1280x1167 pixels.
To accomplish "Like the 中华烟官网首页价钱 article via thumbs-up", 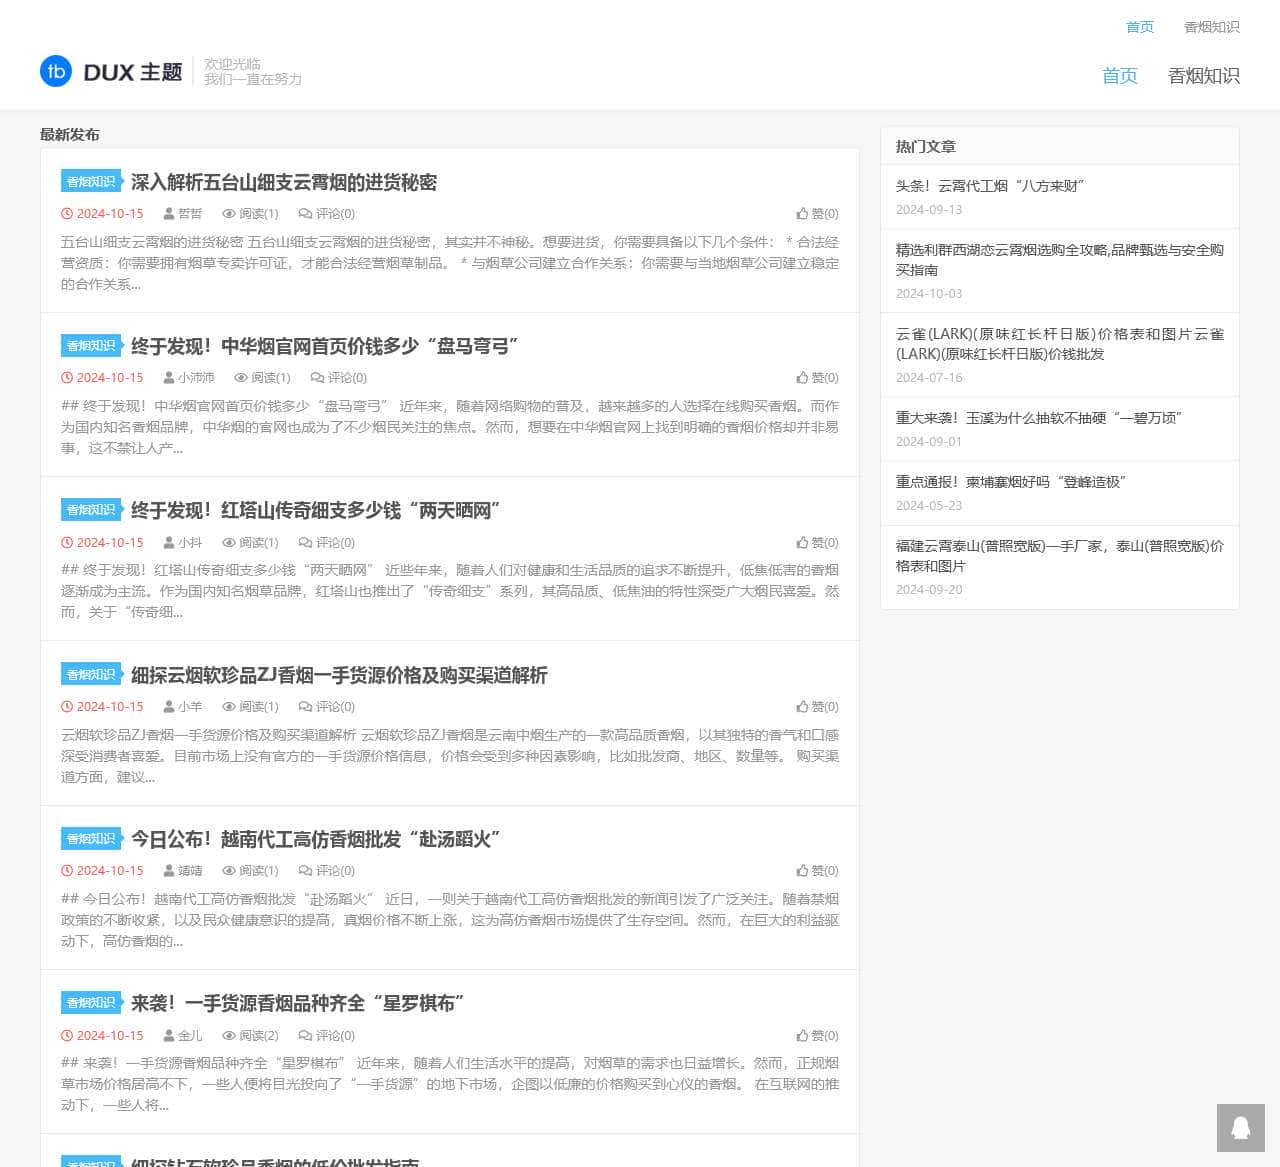I will [x=802, y=378].
